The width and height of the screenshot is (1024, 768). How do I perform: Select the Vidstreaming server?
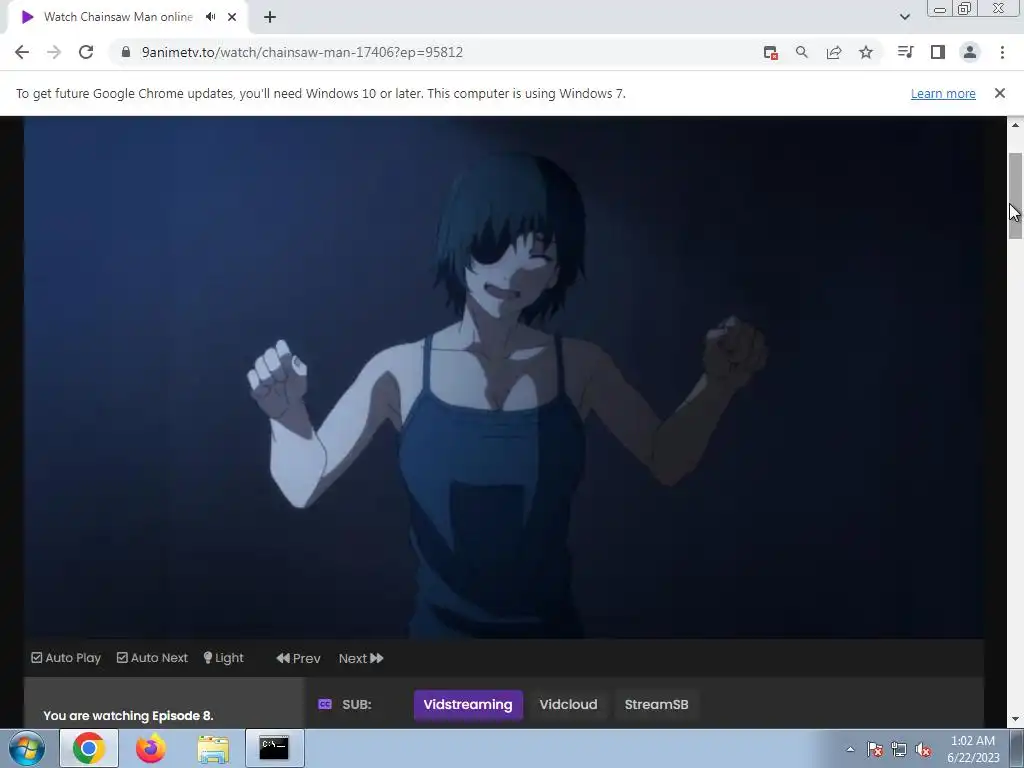tap(468, 705)
